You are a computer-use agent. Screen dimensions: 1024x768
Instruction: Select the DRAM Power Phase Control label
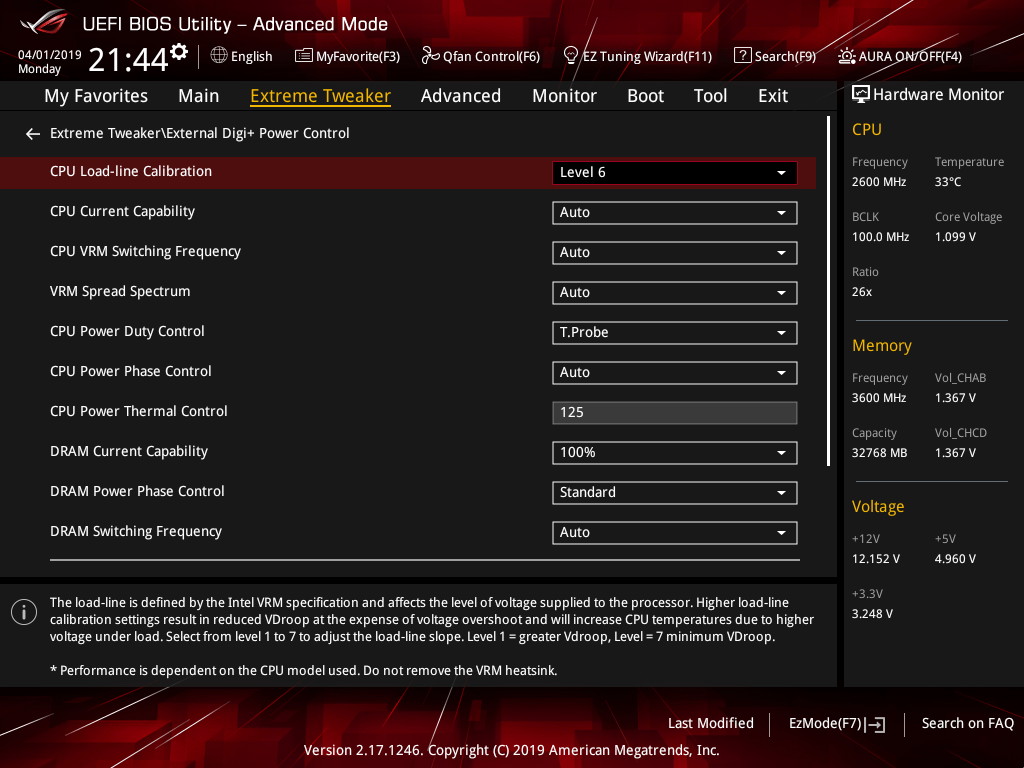[x=137, y=491]
